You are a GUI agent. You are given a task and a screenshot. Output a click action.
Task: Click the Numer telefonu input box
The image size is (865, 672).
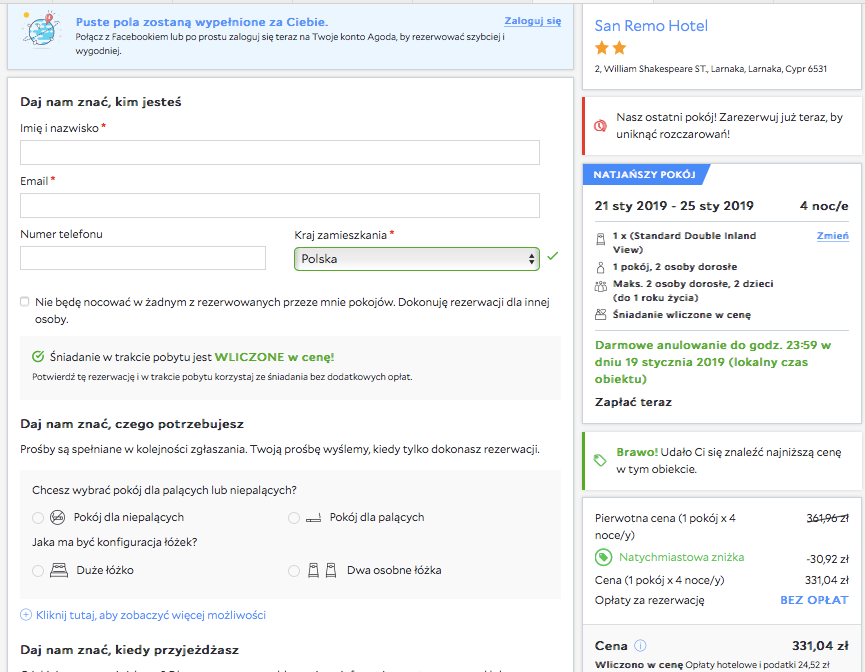pos(143,258)
